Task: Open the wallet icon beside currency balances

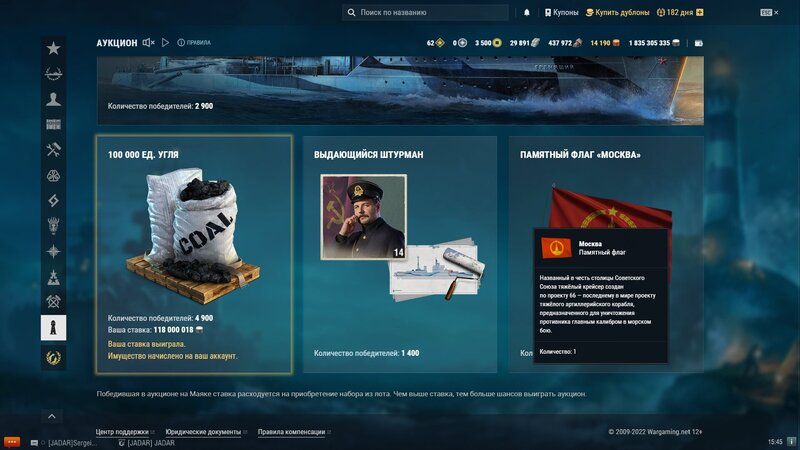Action: coord(699,43)
